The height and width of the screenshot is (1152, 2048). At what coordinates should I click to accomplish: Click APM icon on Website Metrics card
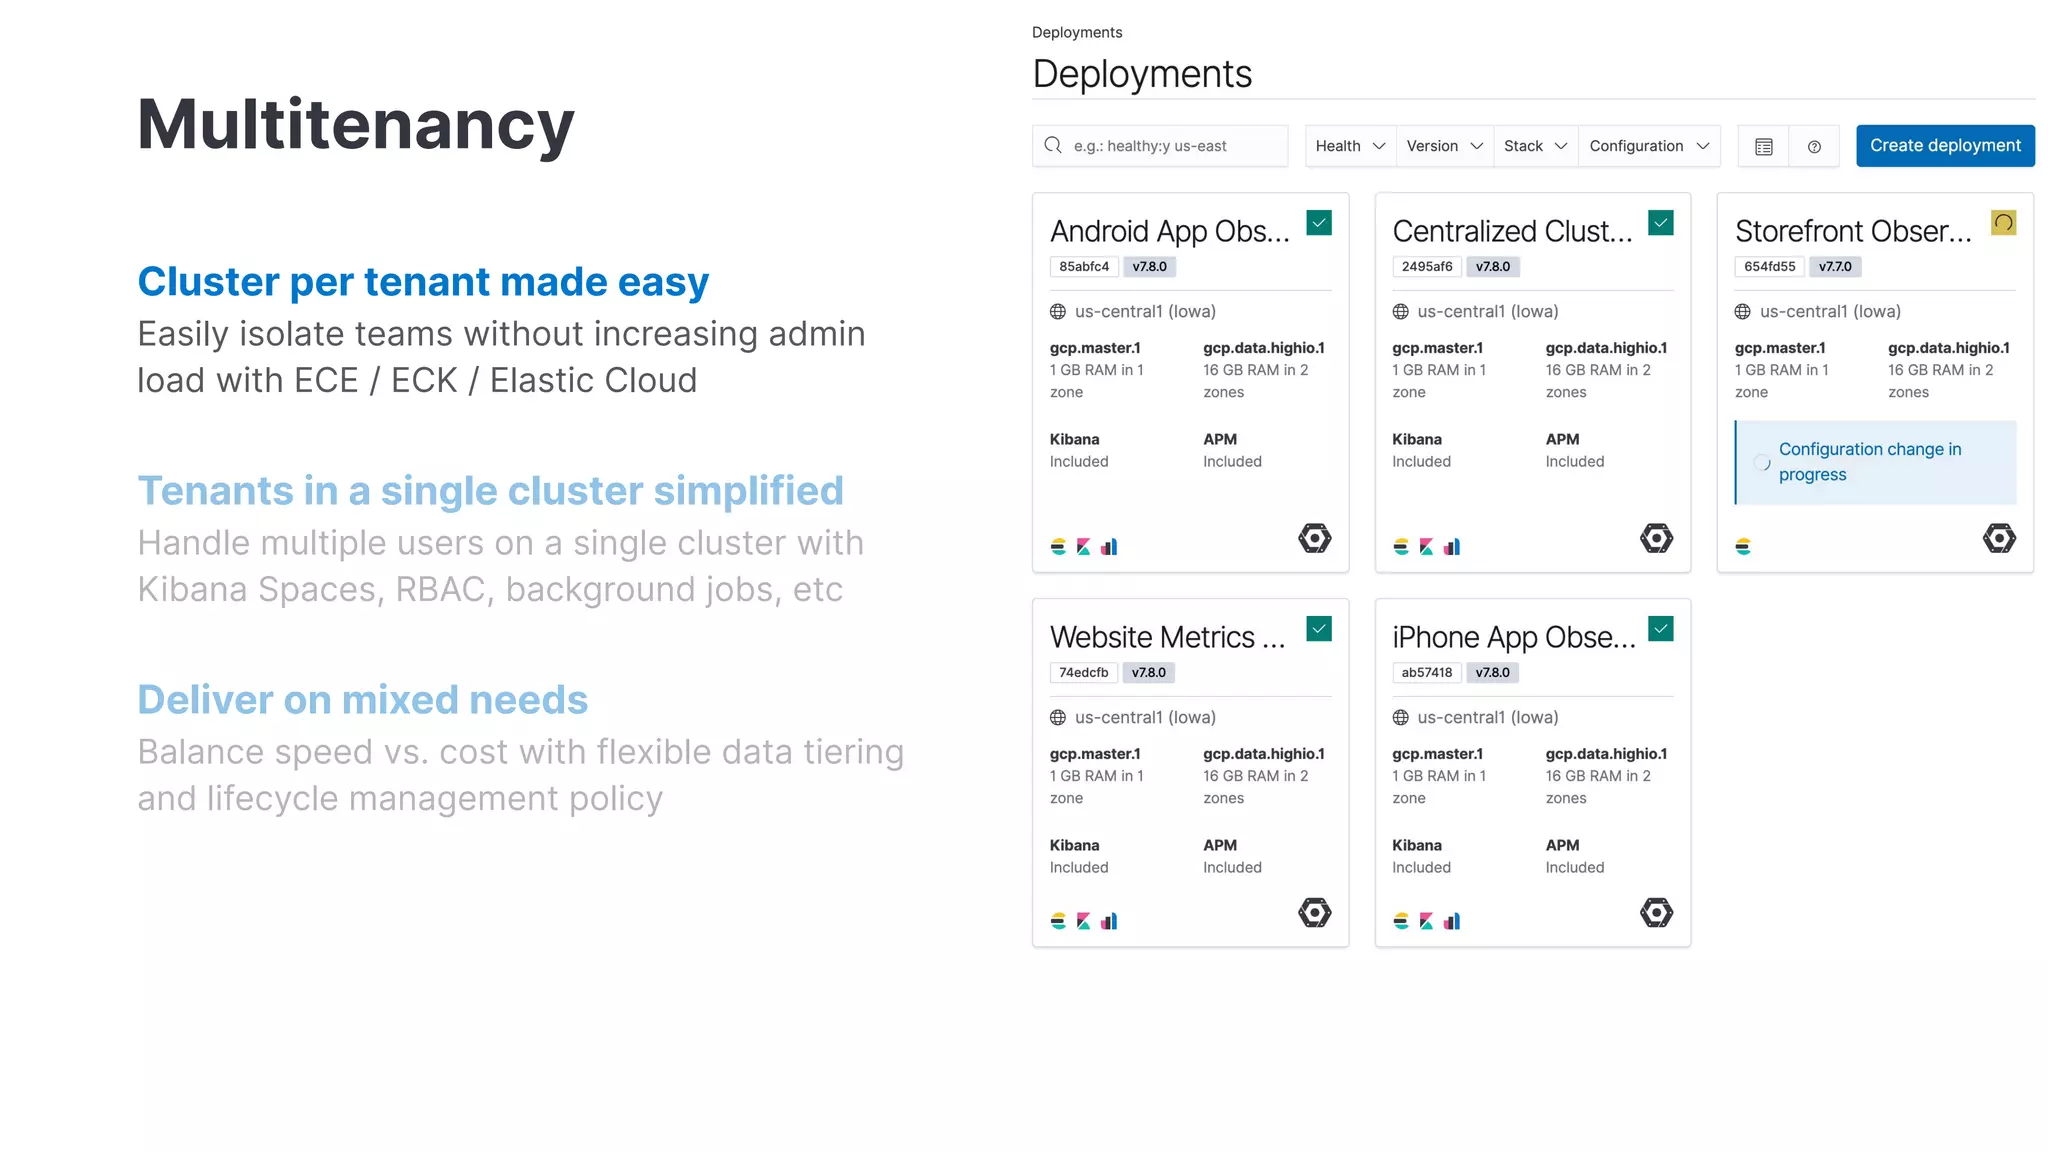click(1109, 921)
